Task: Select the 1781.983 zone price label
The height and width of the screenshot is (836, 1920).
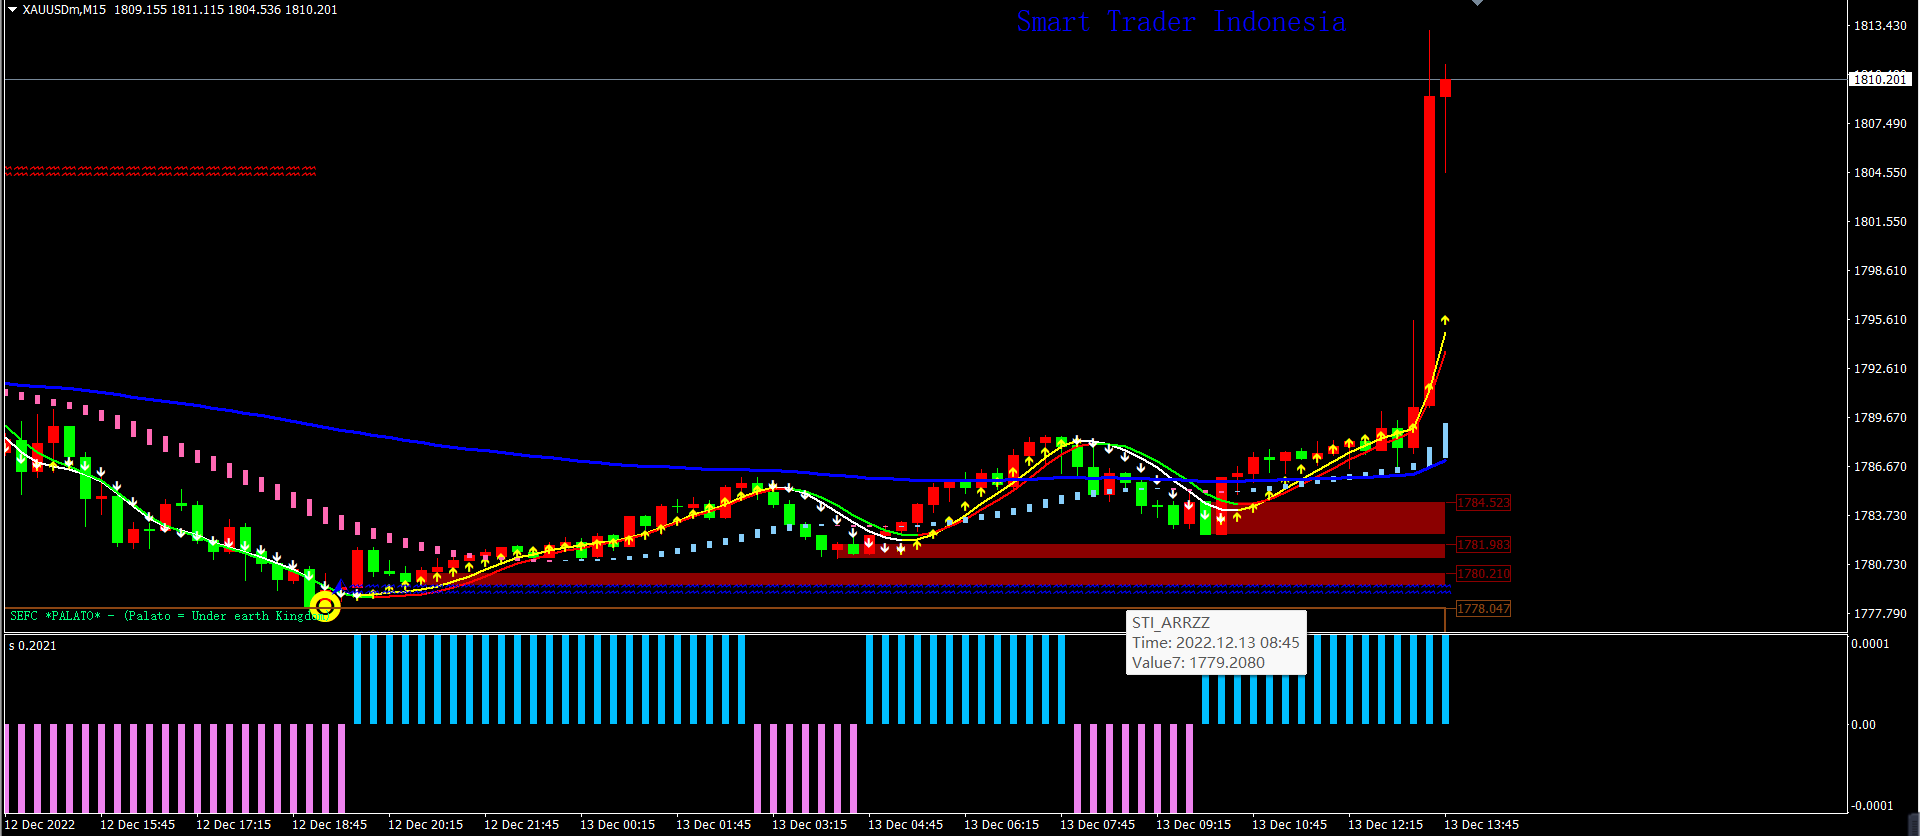Action: tap(1483, 545)
